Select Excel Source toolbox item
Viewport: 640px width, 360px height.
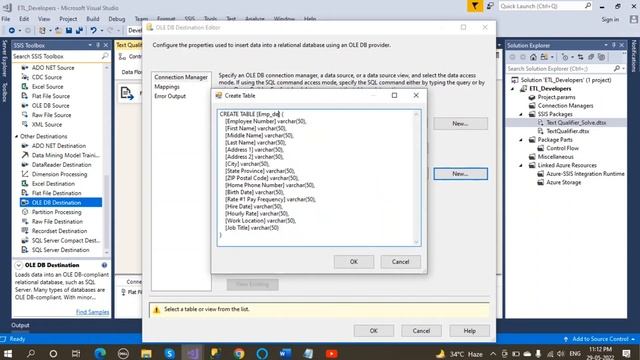pos(47,87)
